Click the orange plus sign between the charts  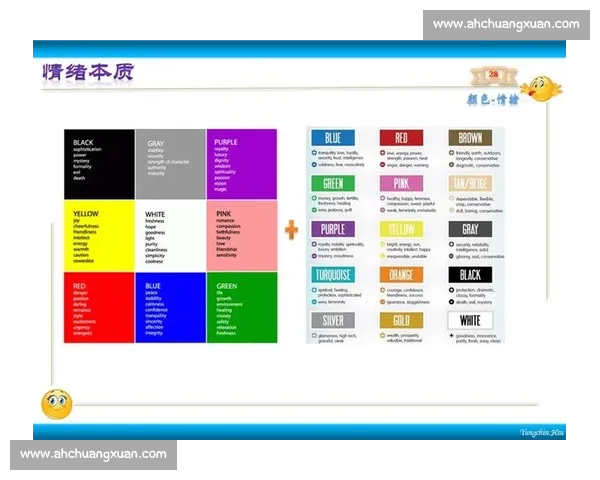291,231
